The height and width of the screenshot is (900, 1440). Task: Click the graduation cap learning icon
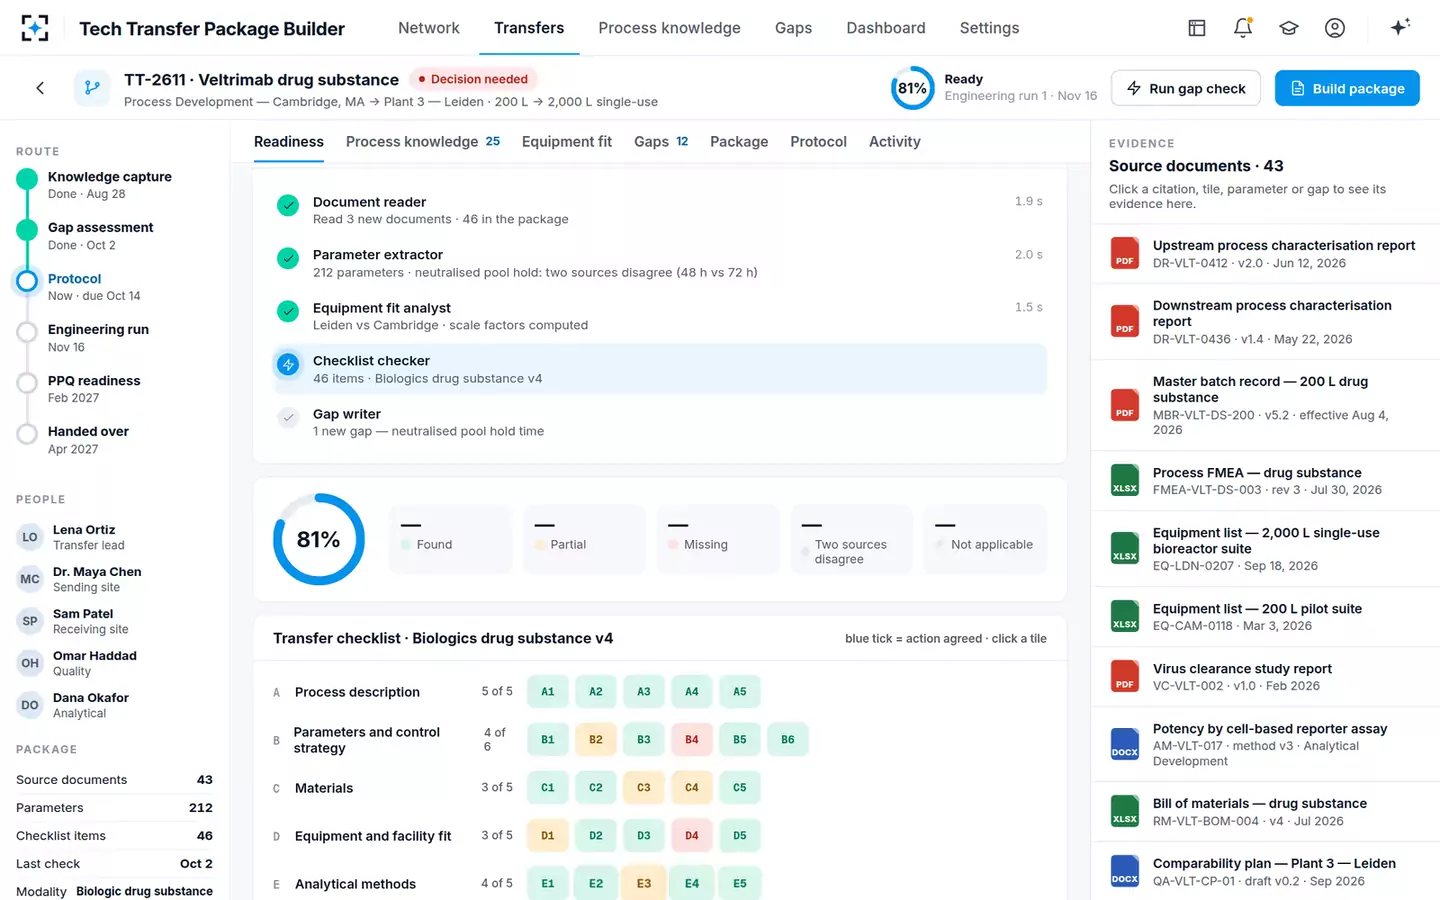[x=1289, y=28]
